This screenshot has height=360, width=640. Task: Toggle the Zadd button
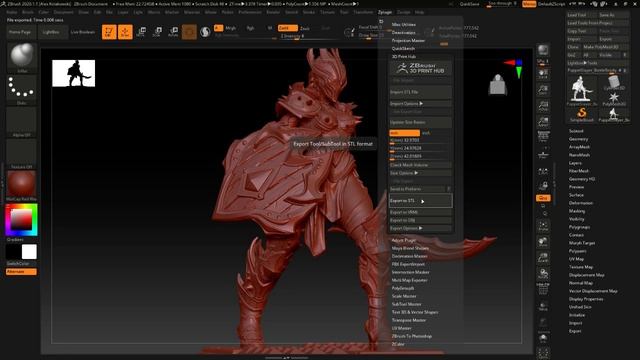(287, 28)
